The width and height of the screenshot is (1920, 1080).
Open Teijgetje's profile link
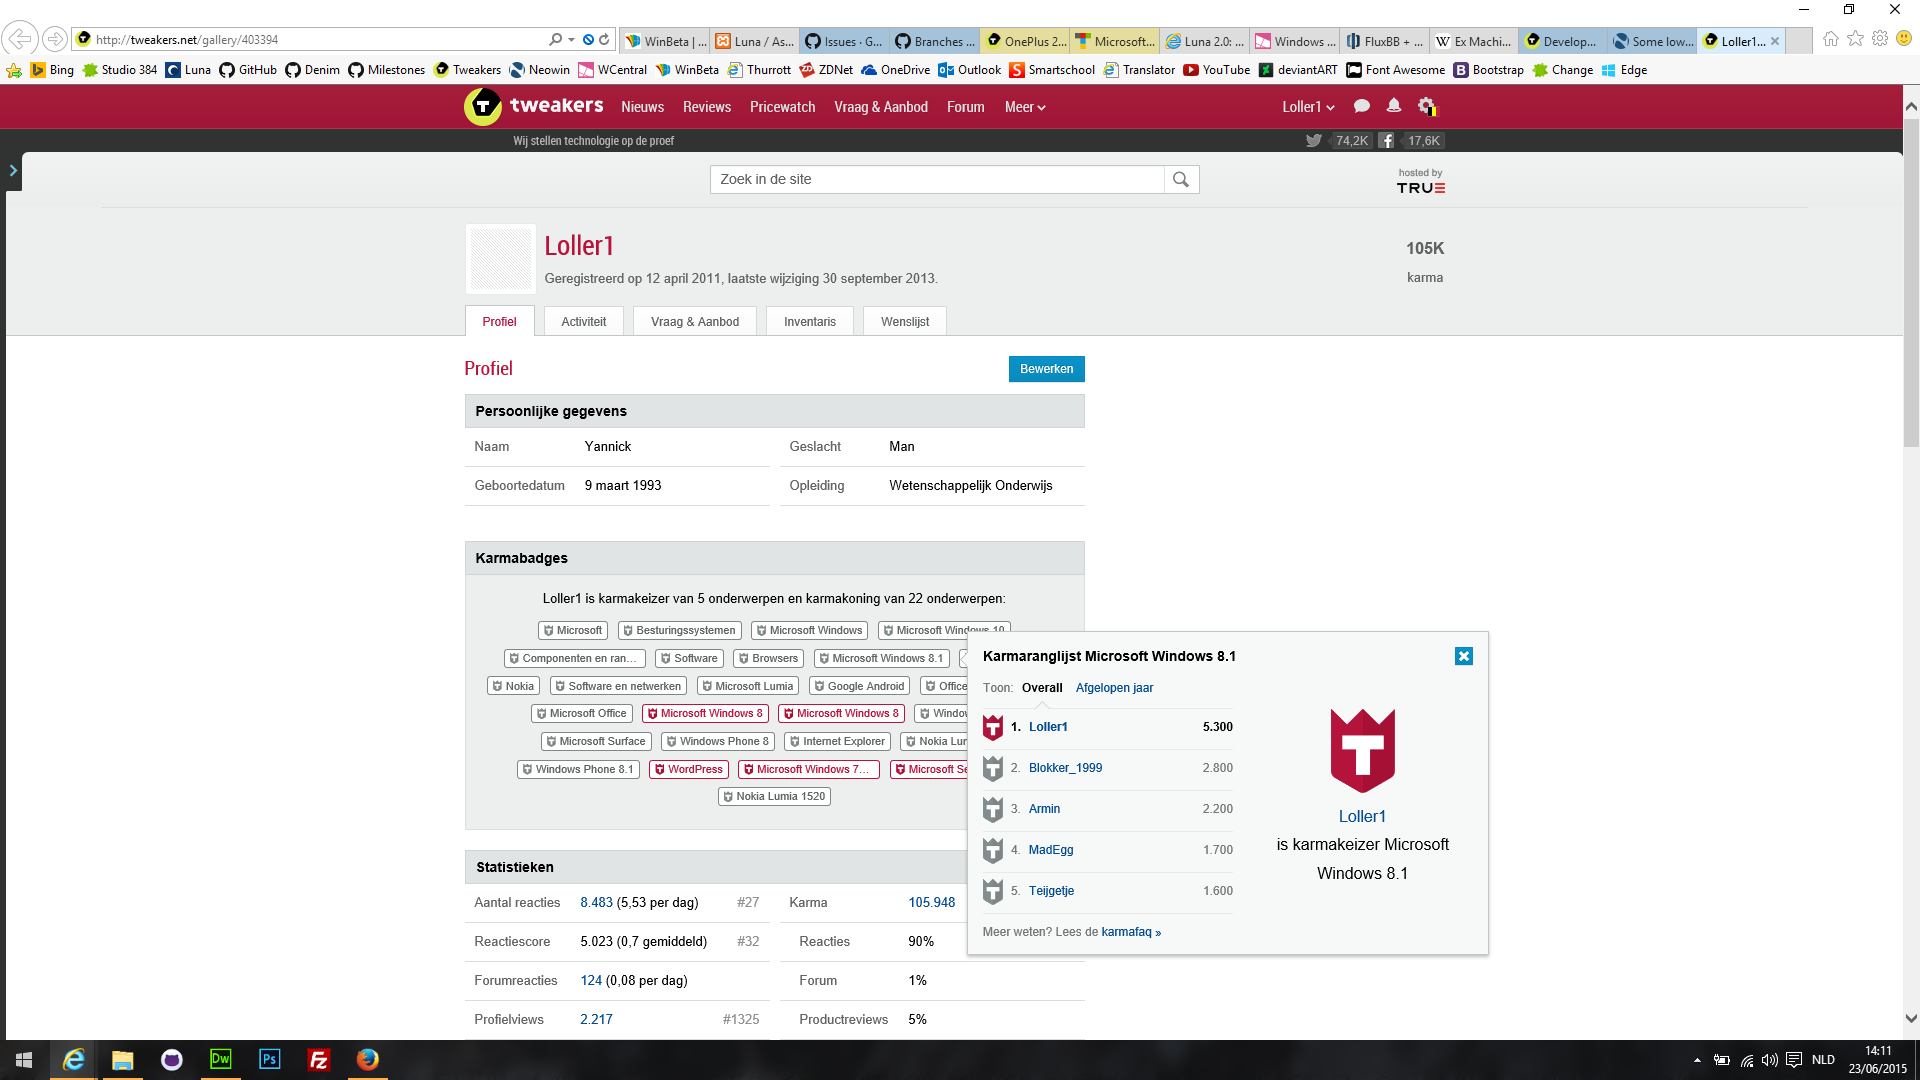pyautogui.click(x=1051, y=891)
